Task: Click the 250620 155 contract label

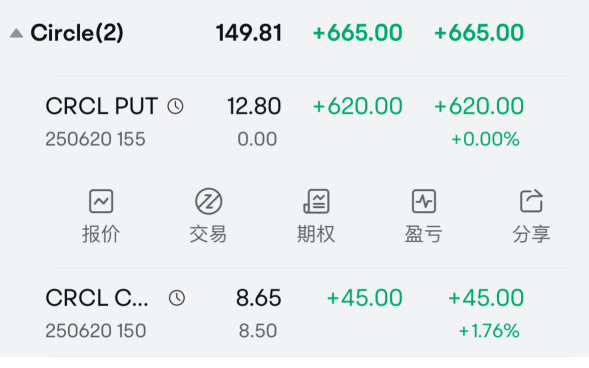Action: (x=95, y=139)
